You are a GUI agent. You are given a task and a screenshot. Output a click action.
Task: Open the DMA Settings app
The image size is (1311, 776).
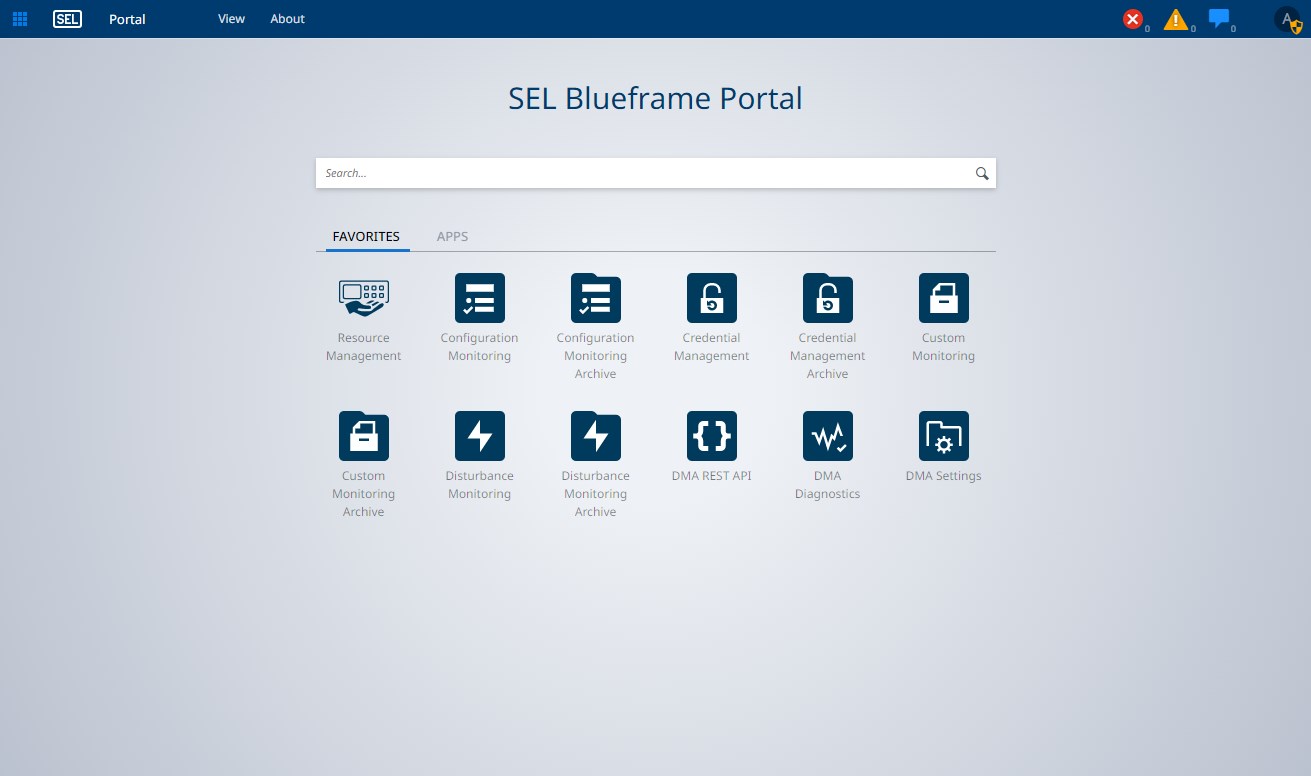[943, 436]
